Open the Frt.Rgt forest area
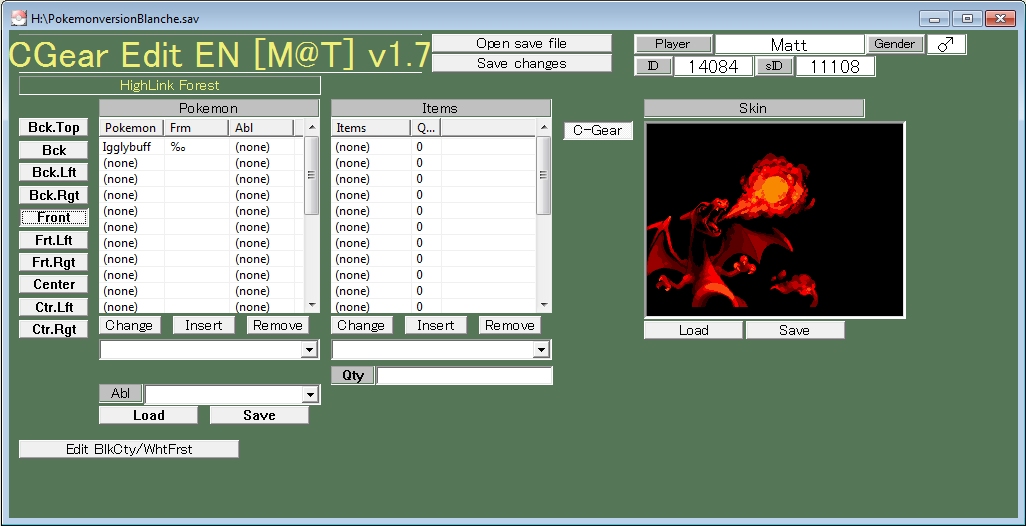 pyautogui.click(x=54, y=262)
